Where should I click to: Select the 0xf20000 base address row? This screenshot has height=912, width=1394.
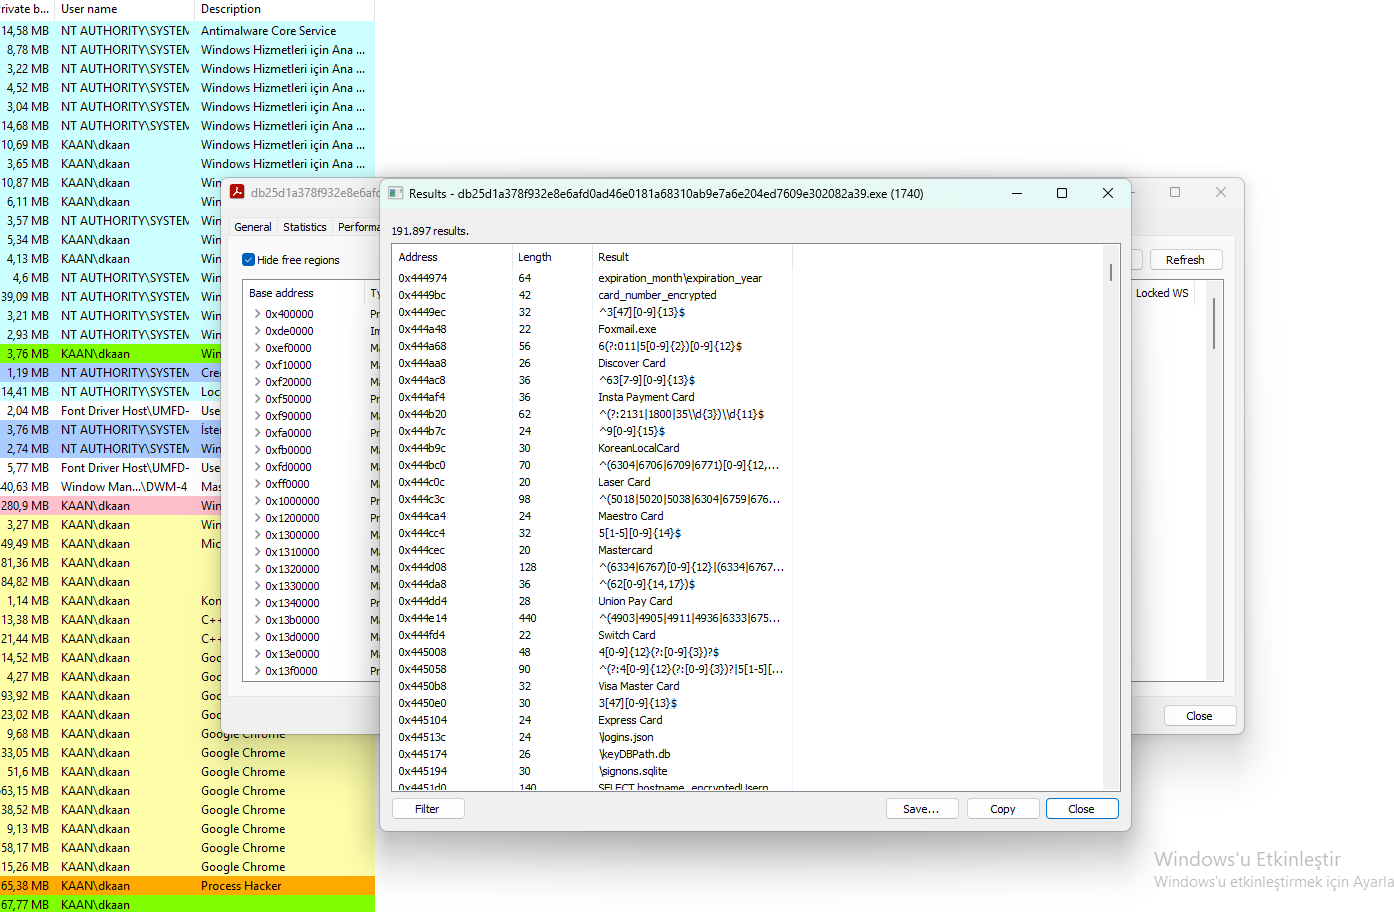[312, 382]
